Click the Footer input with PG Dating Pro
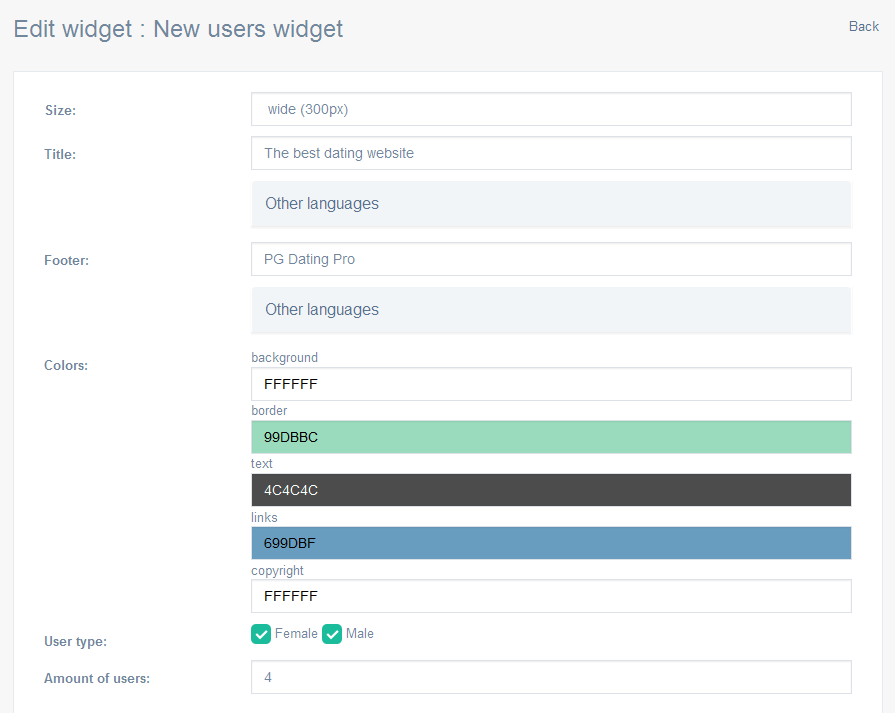Image resolution: width=895 pixels, height=713 pixels. coord(551,259)
